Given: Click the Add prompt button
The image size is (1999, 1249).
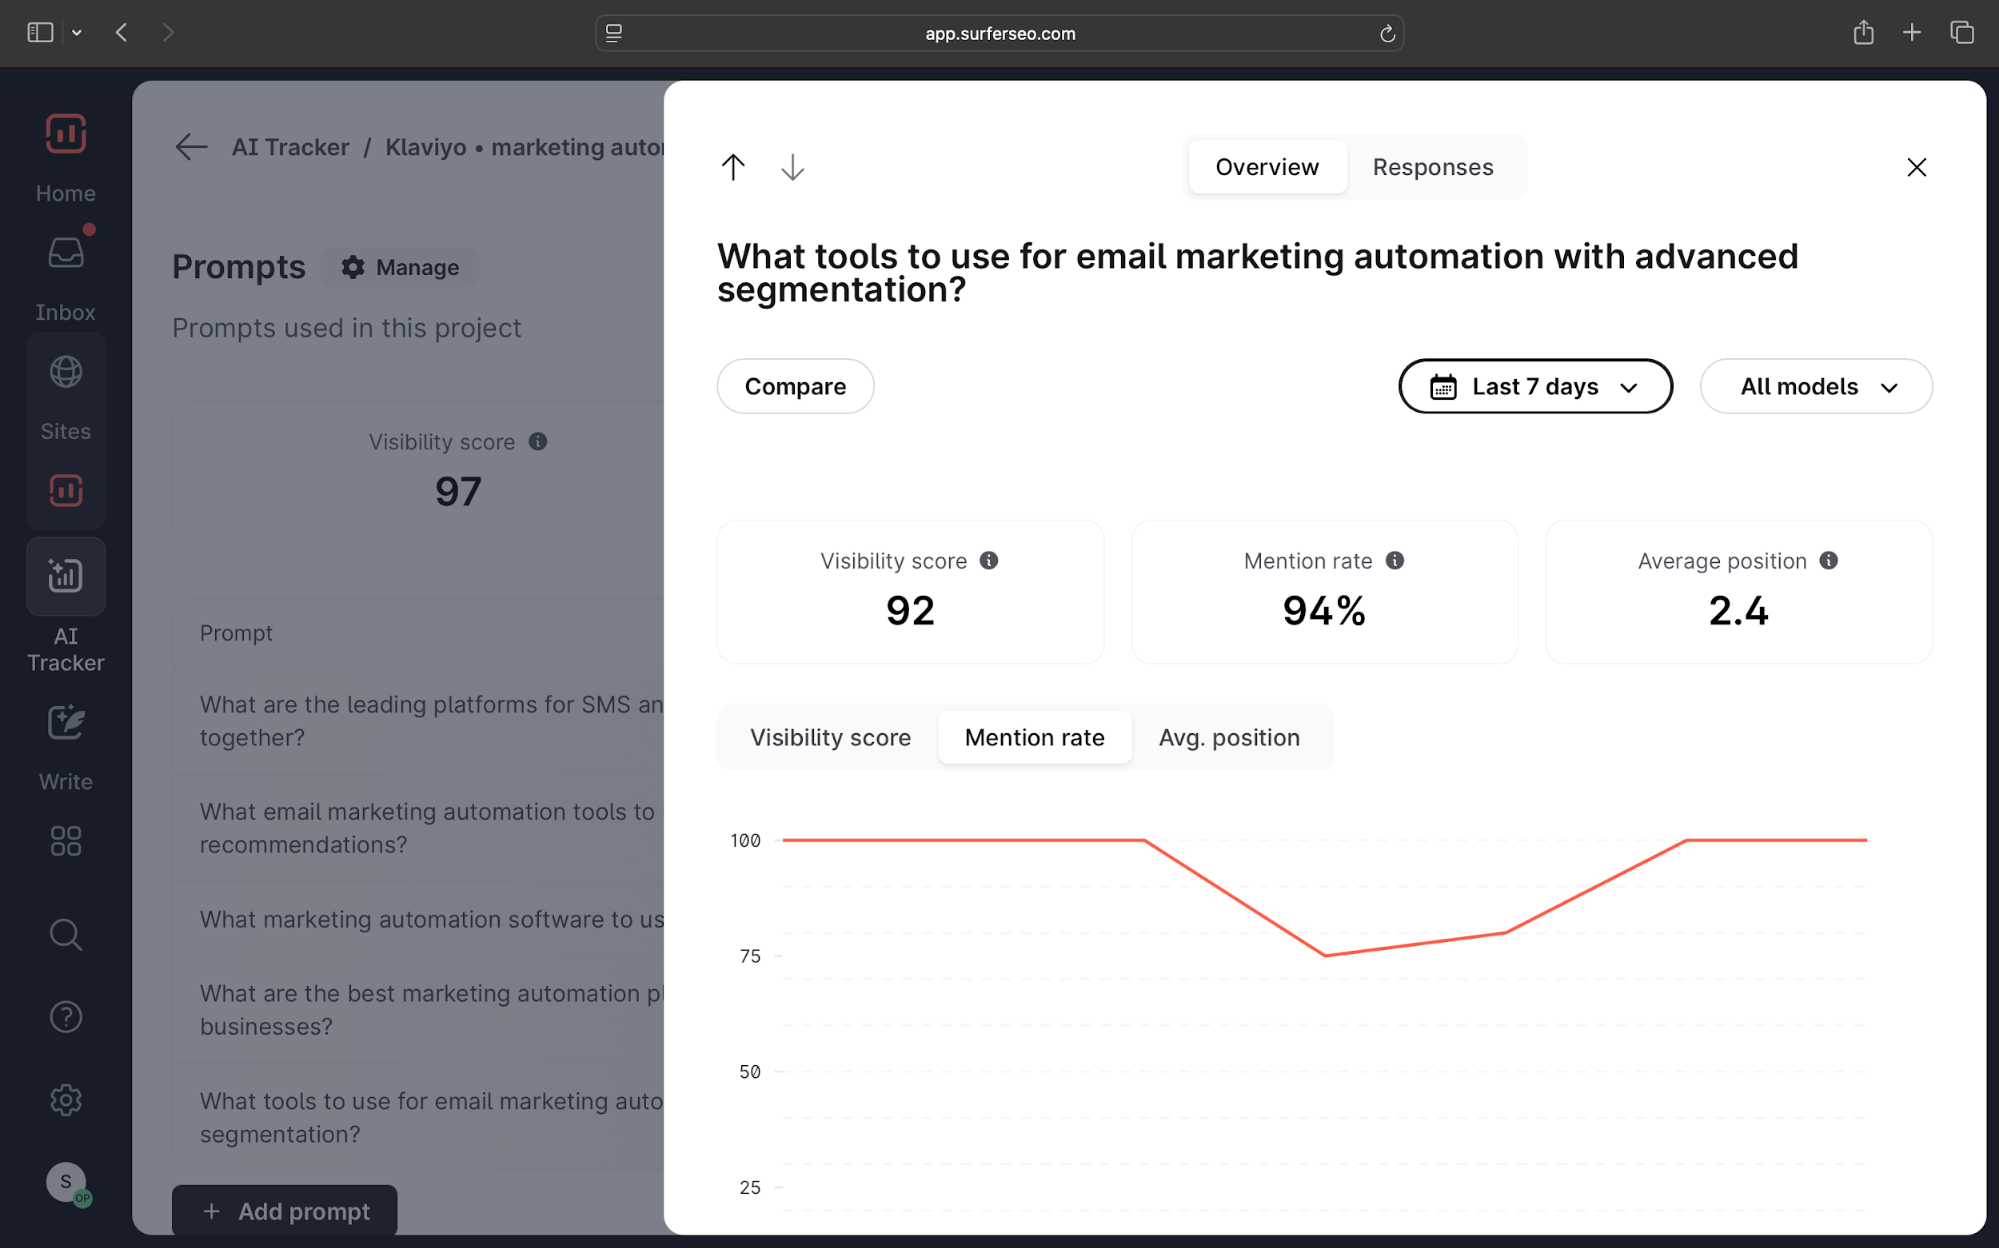Looking at the screenshot, I should coord(285,1211).
